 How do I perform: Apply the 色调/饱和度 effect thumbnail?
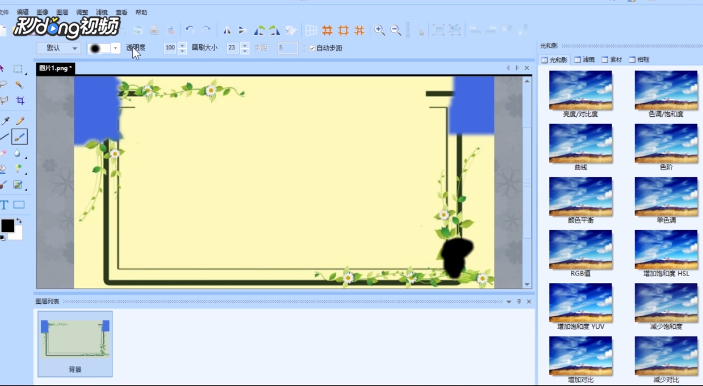666,90
